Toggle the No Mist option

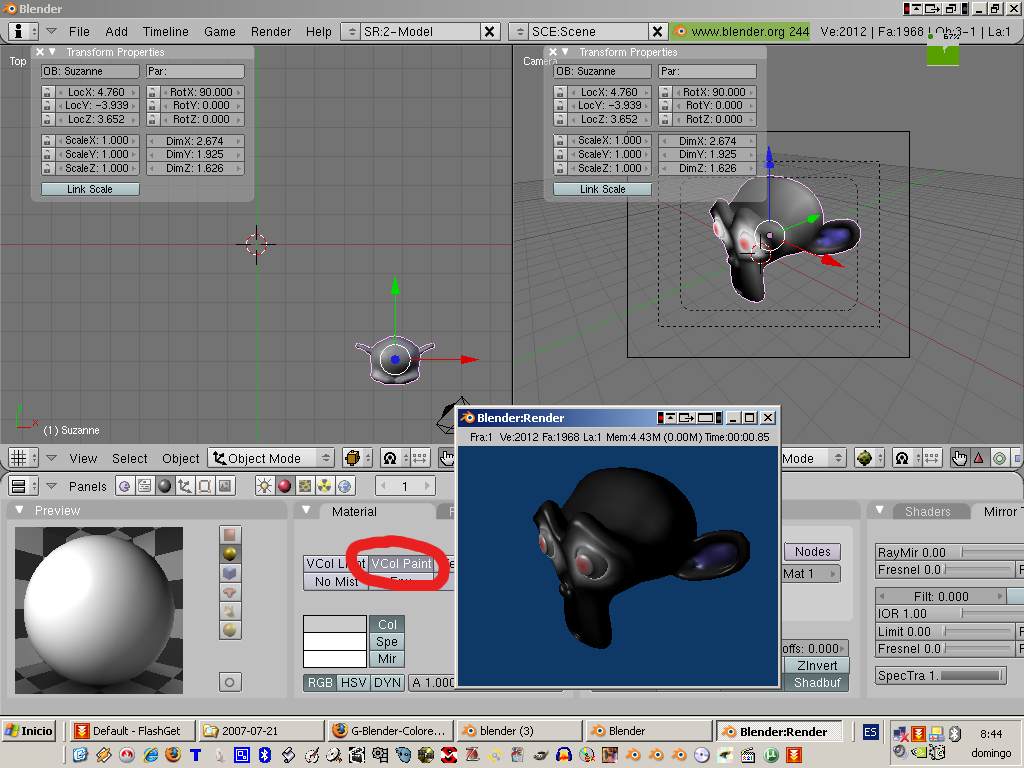[x=336, y=581]
